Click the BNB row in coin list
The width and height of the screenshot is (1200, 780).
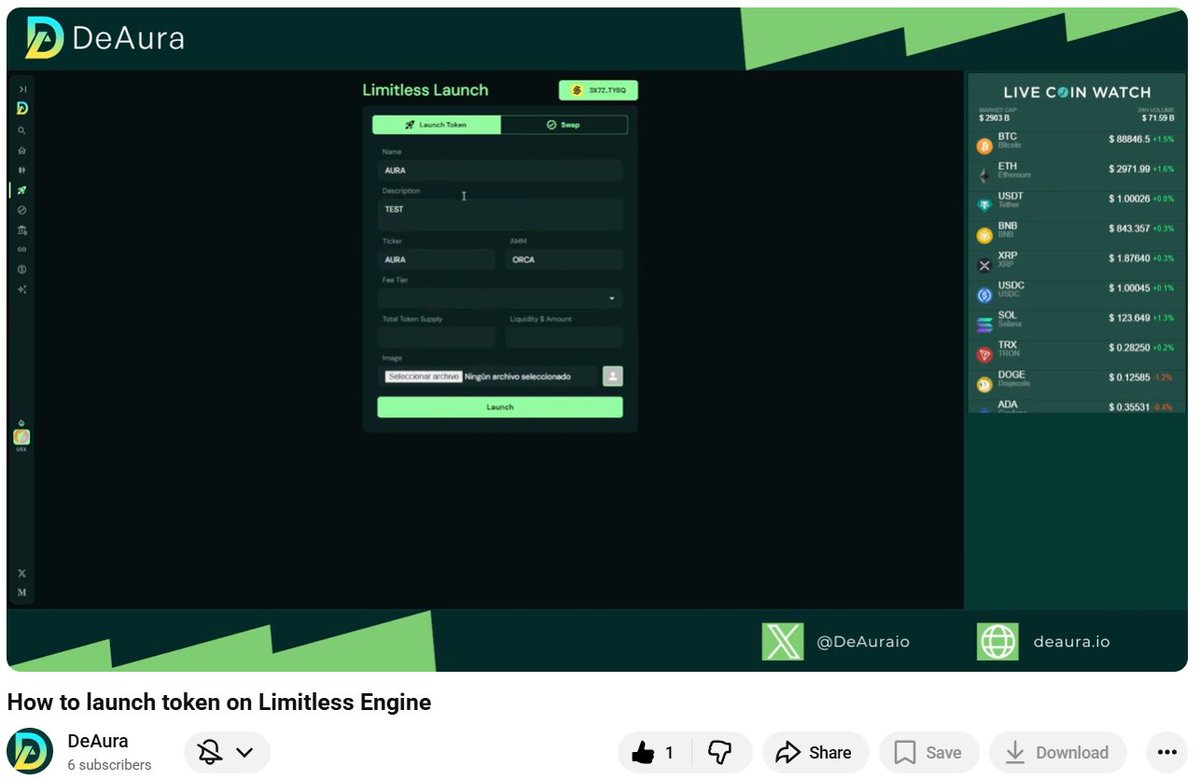point(1076,234)
